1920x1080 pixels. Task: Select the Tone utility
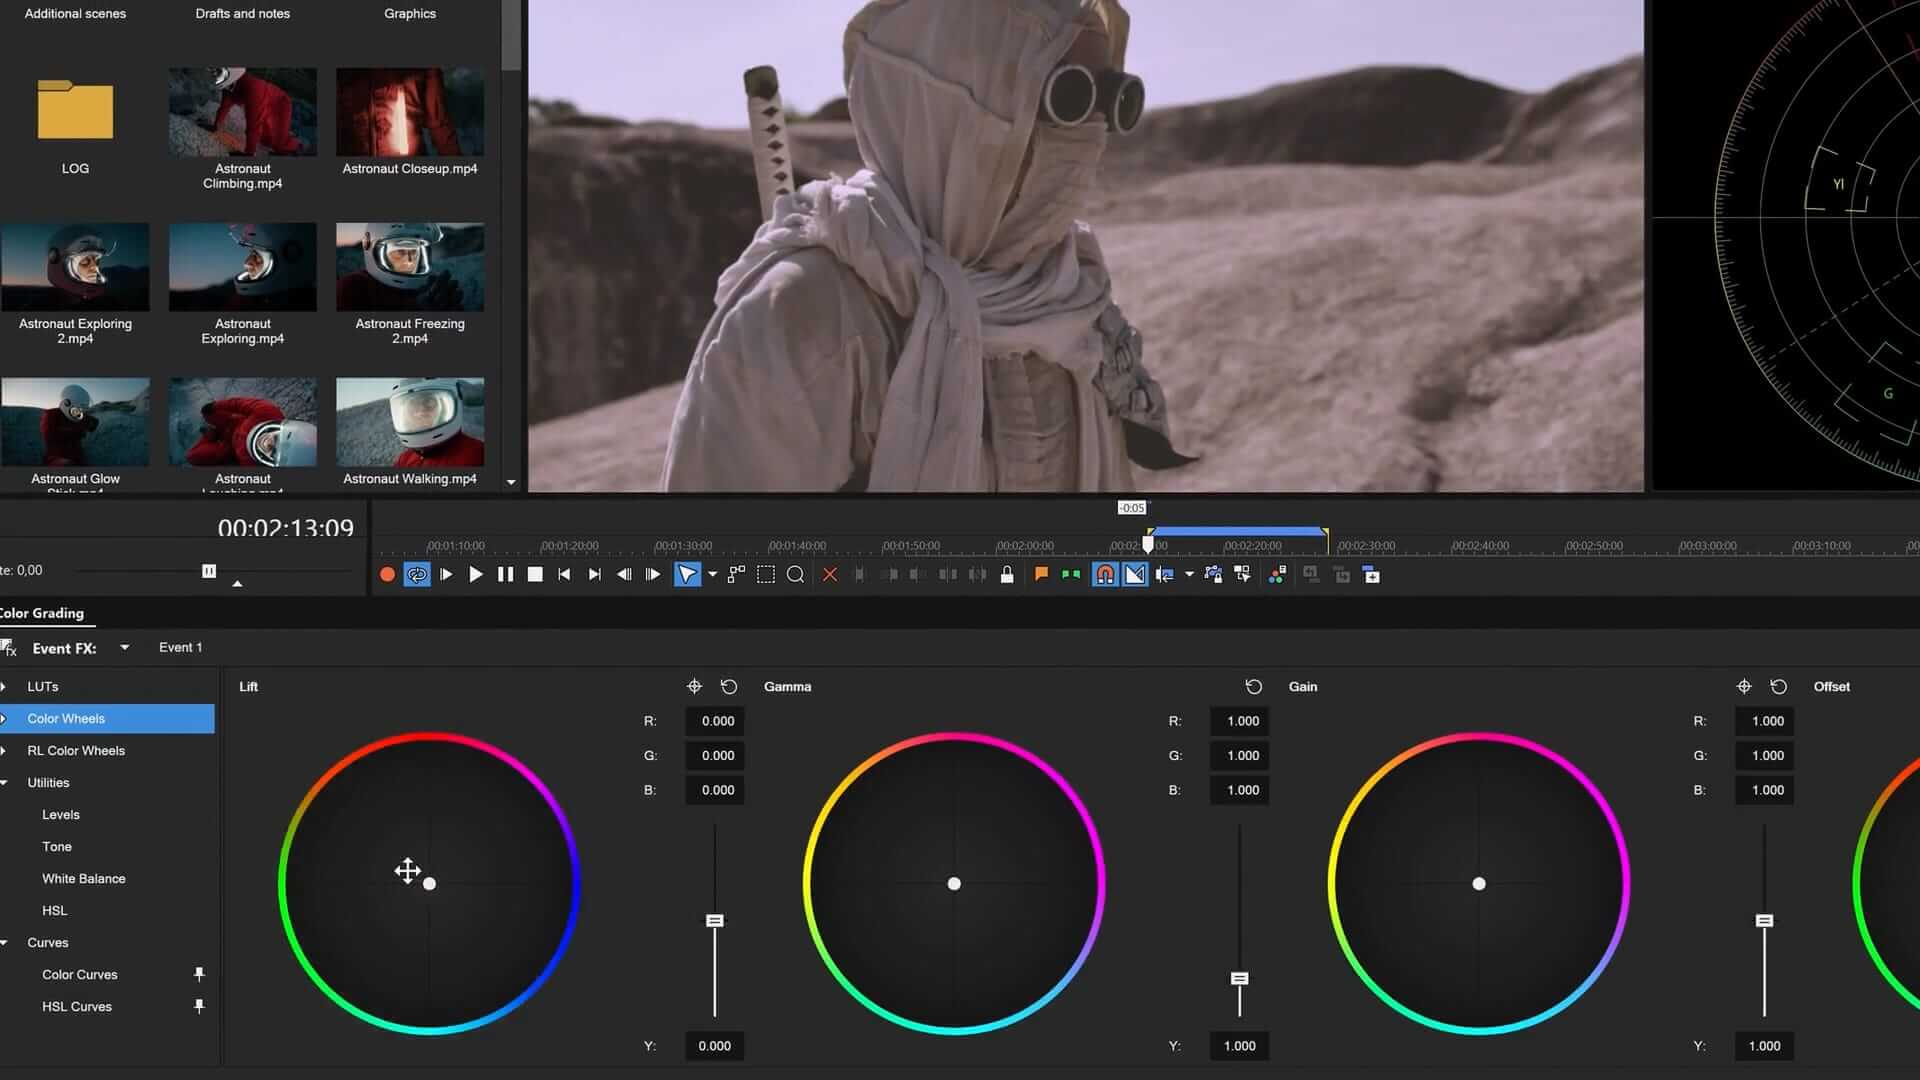(57, 846)
